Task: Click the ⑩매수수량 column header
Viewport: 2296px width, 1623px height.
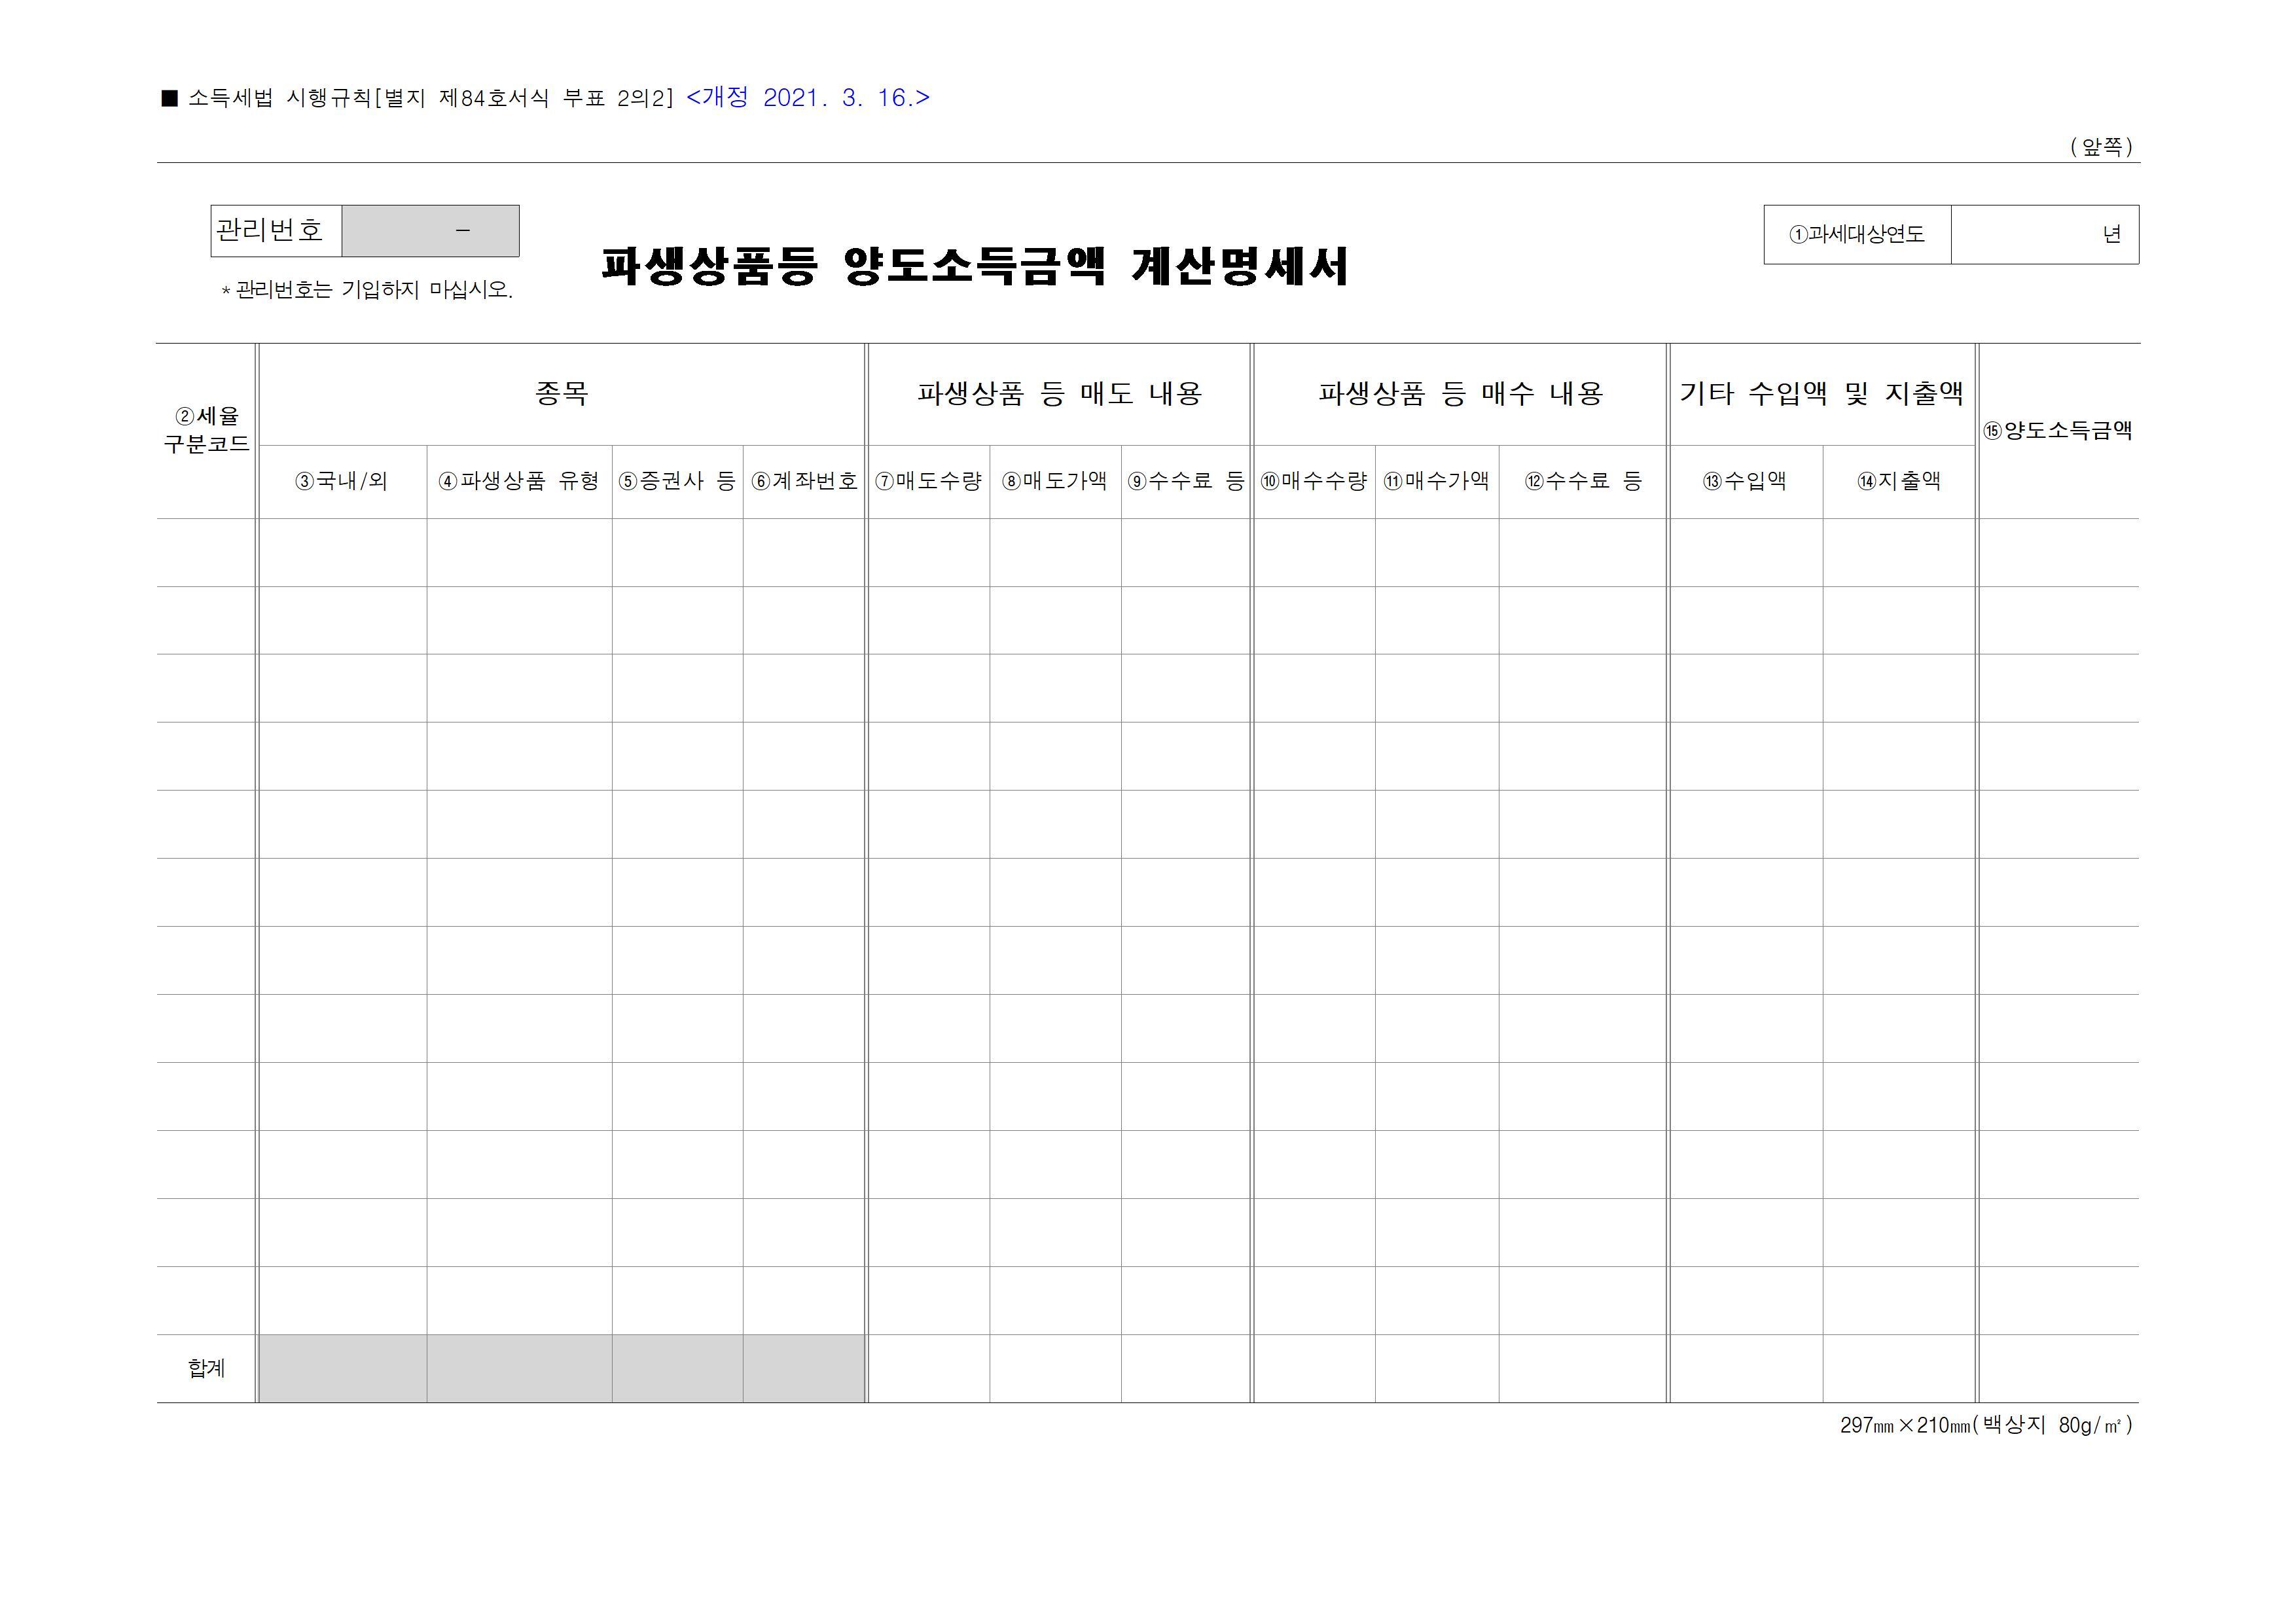Action: coord(1313,481)
